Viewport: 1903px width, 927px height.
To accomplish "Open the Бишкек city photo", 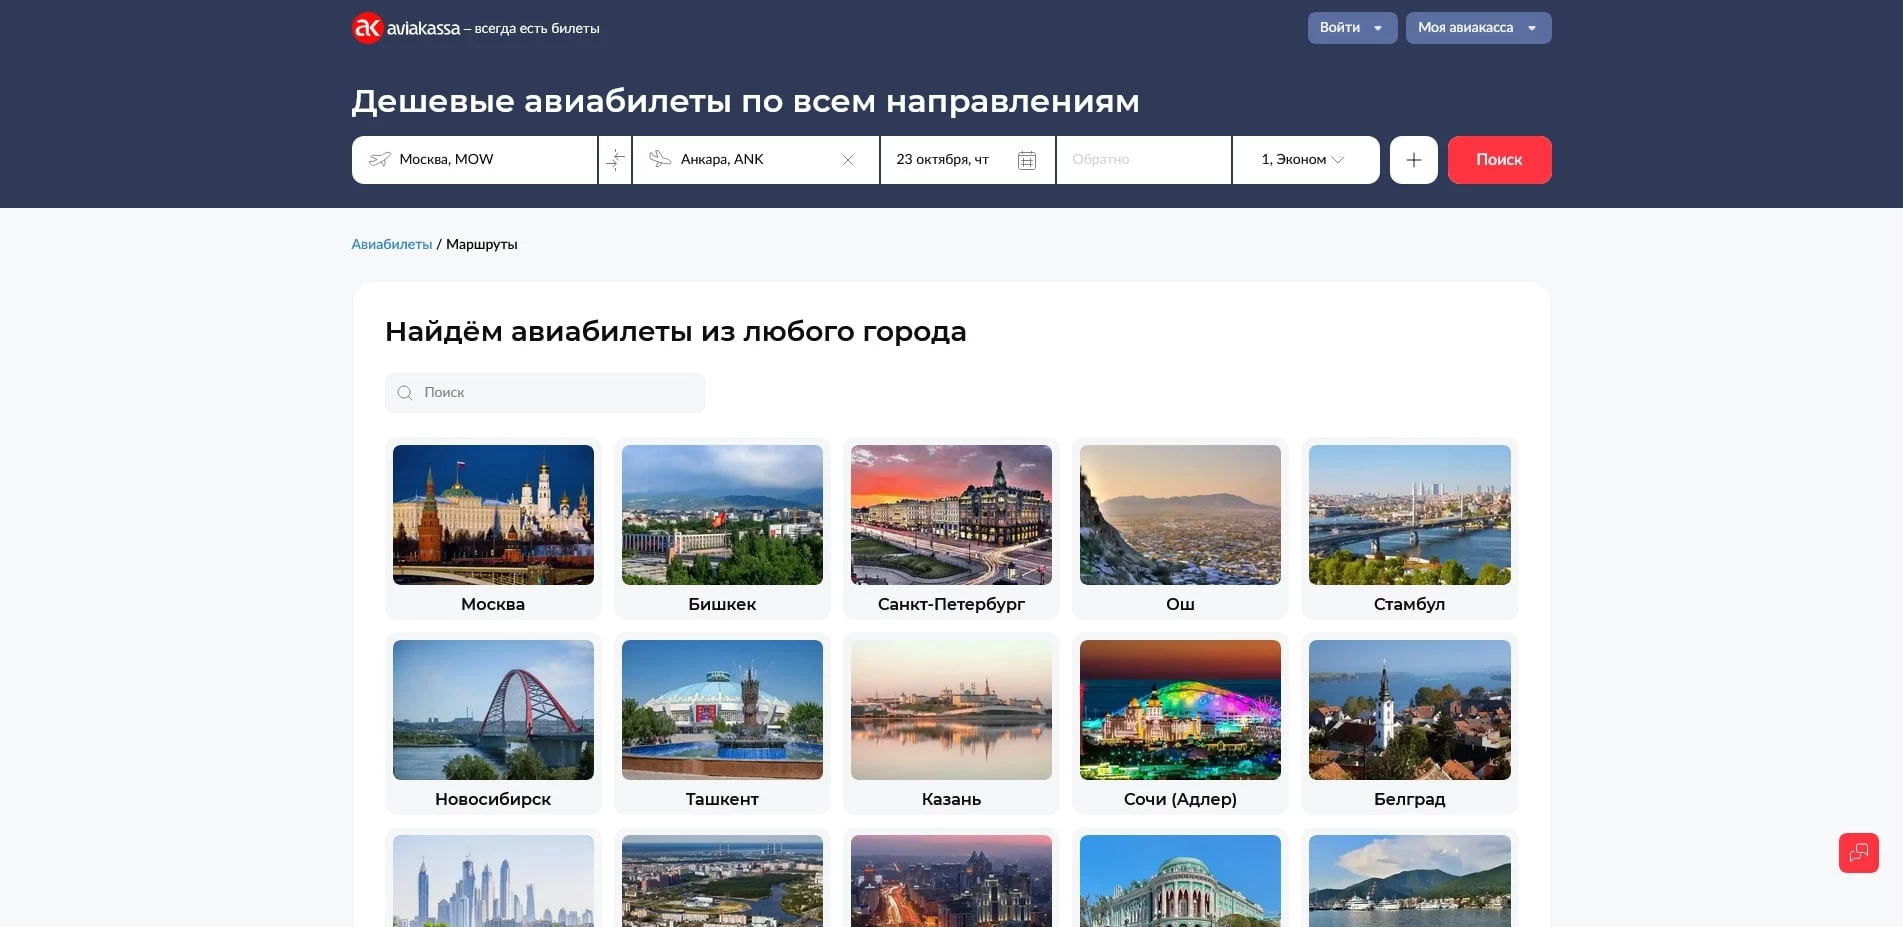I will pos(722,515).
